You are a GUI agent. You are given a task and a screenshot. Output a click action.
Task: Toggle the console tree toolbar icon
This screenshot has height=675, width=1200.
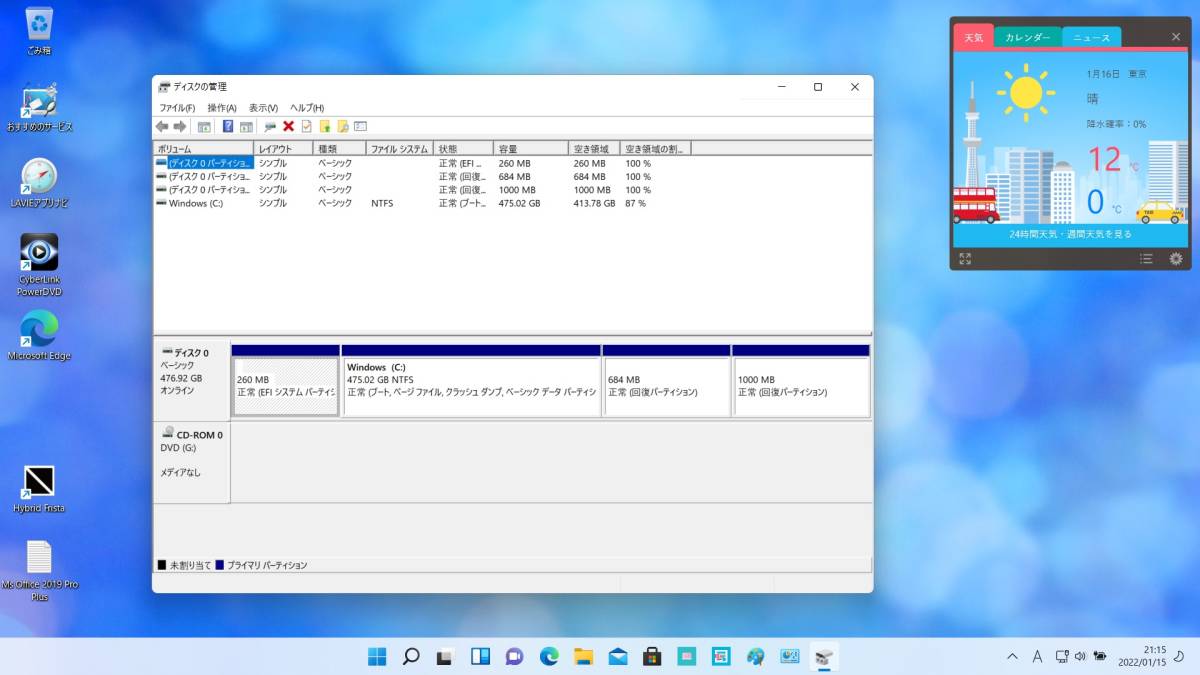(204, 126)
